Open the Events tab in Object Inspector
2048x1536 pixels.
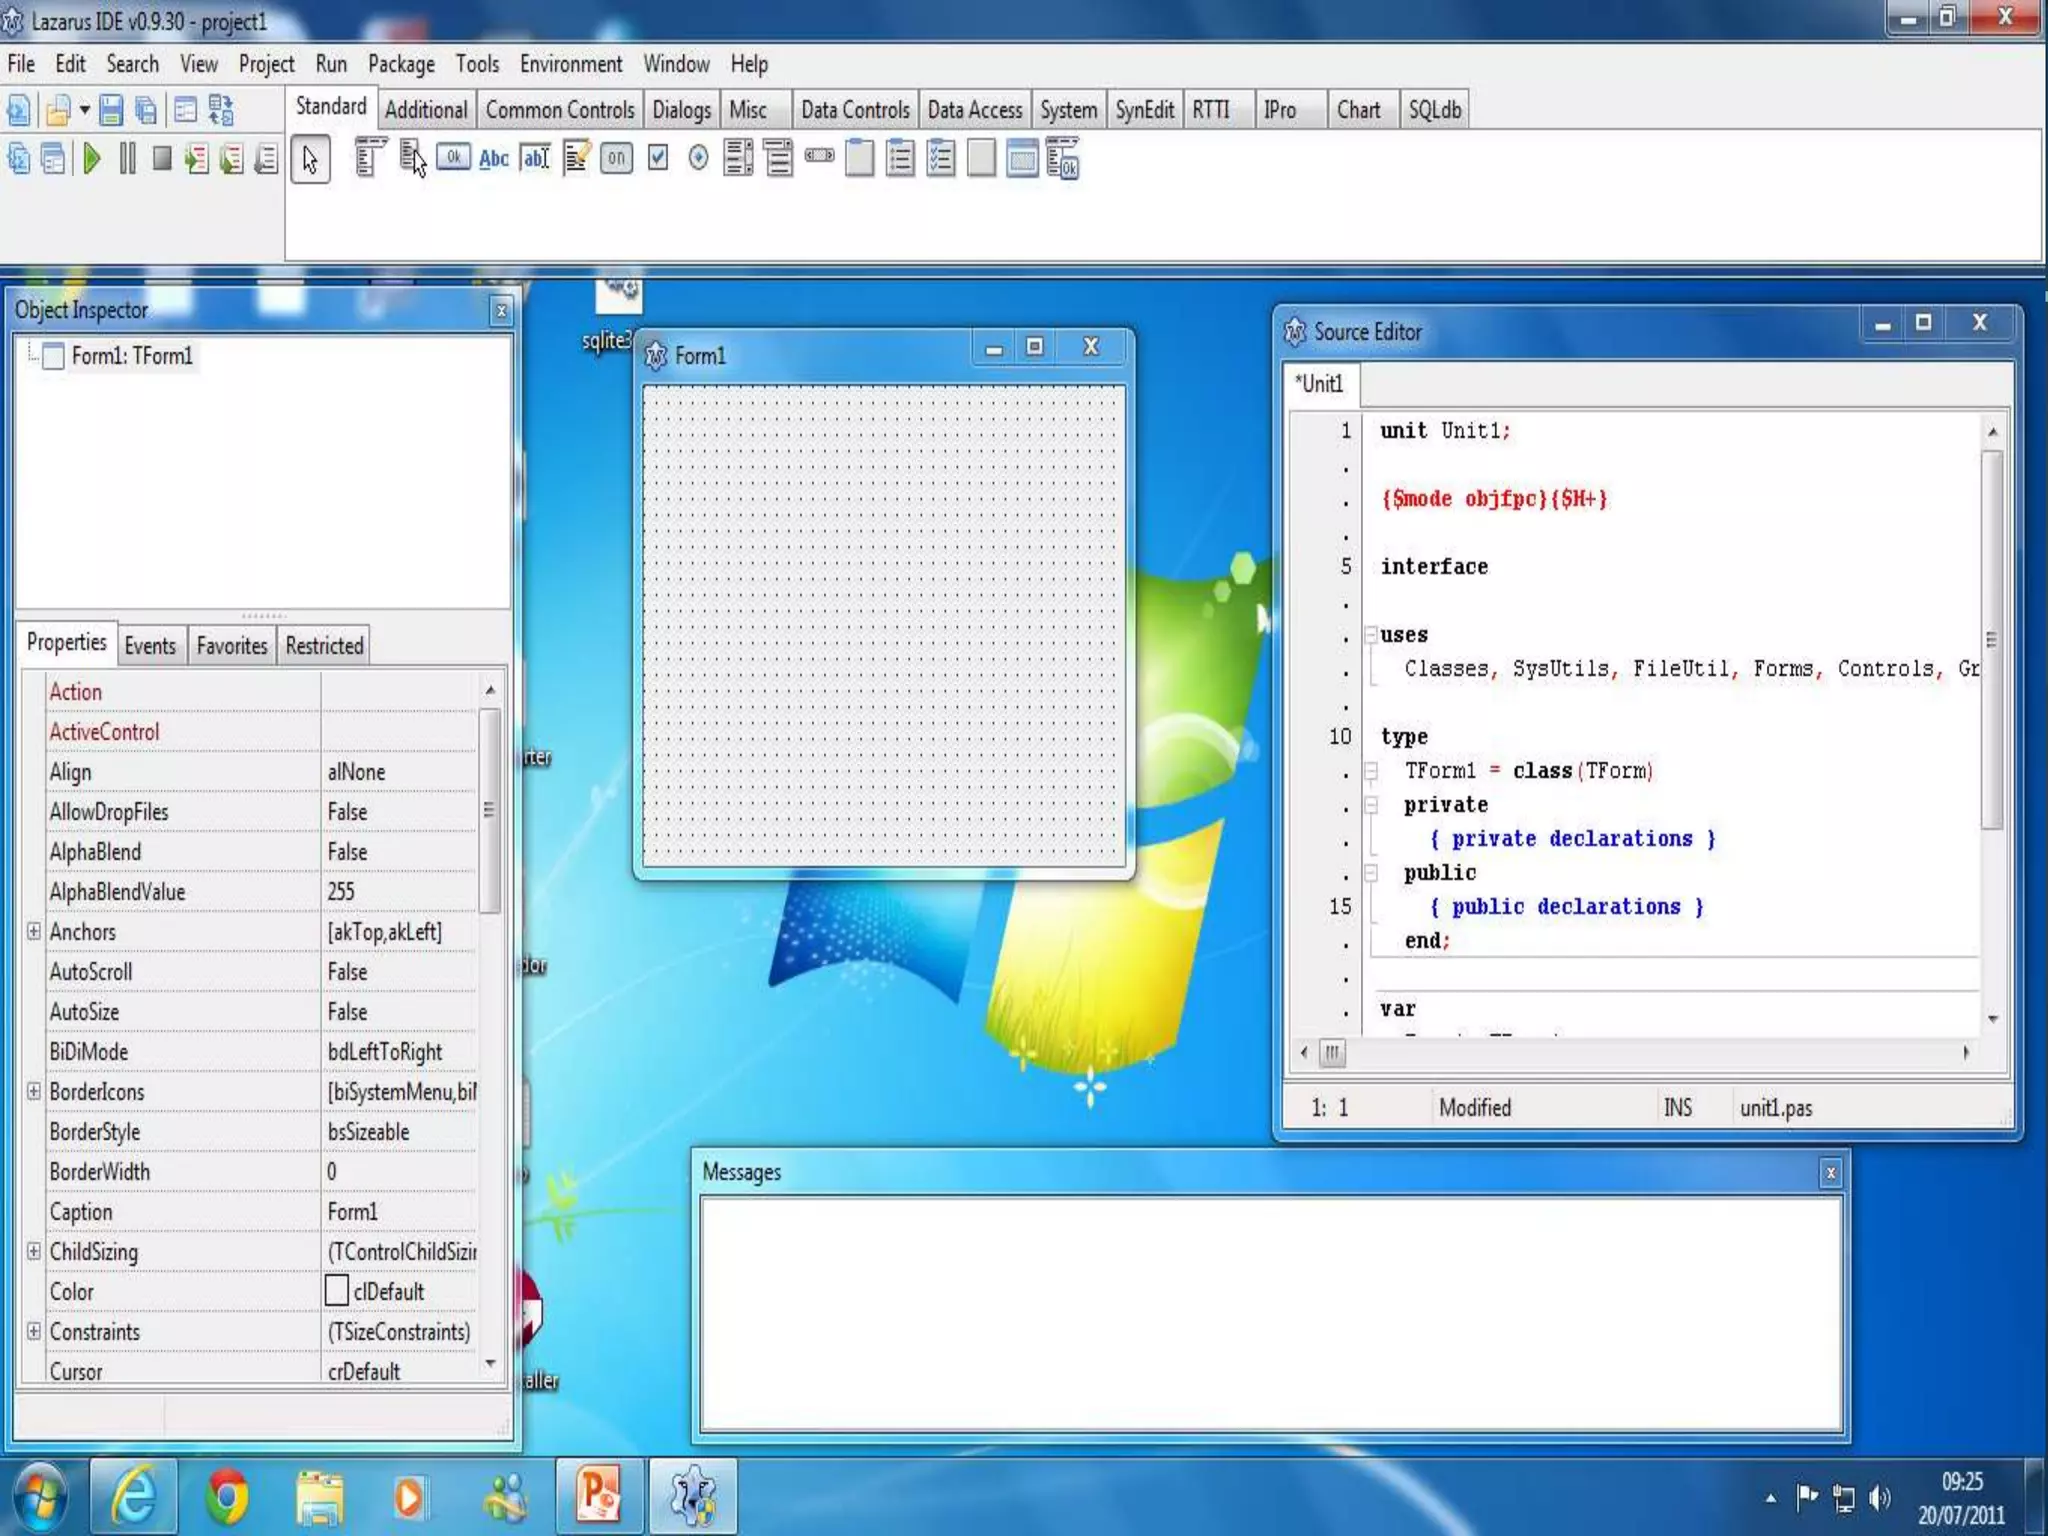(x=150, y=646)
